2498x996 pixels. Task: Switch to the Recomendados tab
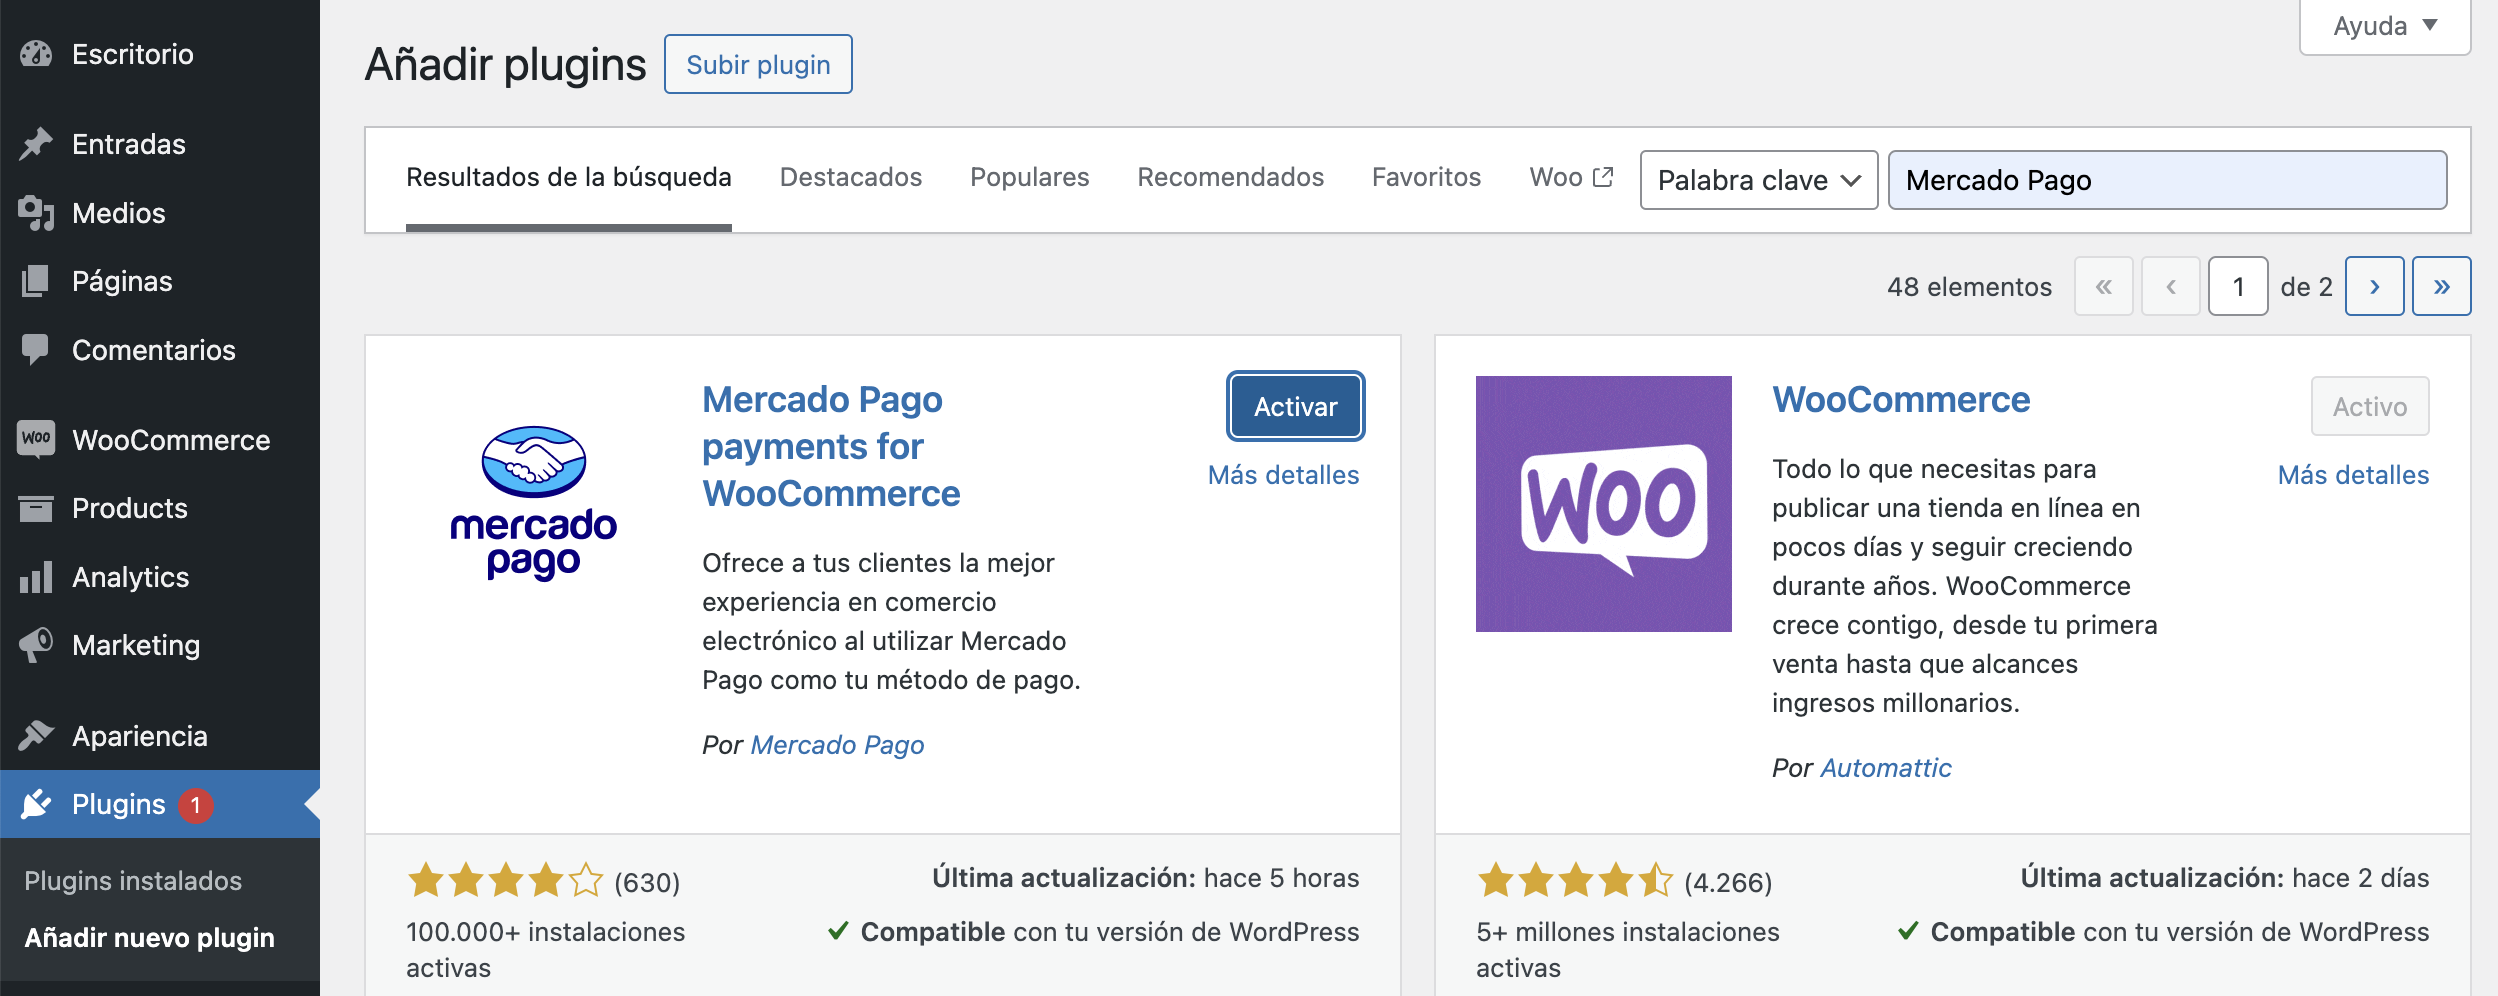[x=1231, y=177]
